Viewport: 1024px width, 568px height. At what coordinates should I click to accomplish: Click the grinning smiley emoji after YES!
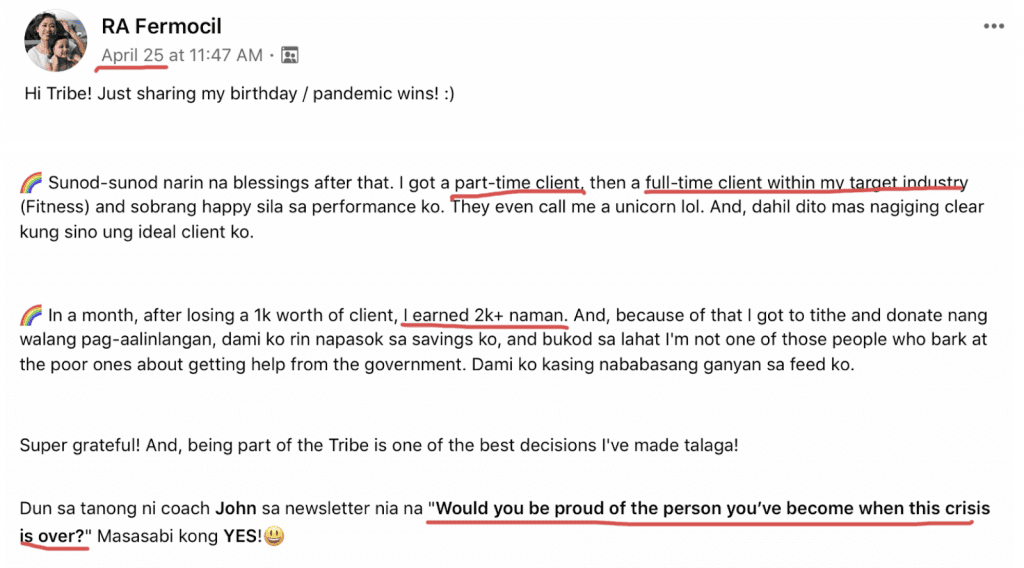274,537
